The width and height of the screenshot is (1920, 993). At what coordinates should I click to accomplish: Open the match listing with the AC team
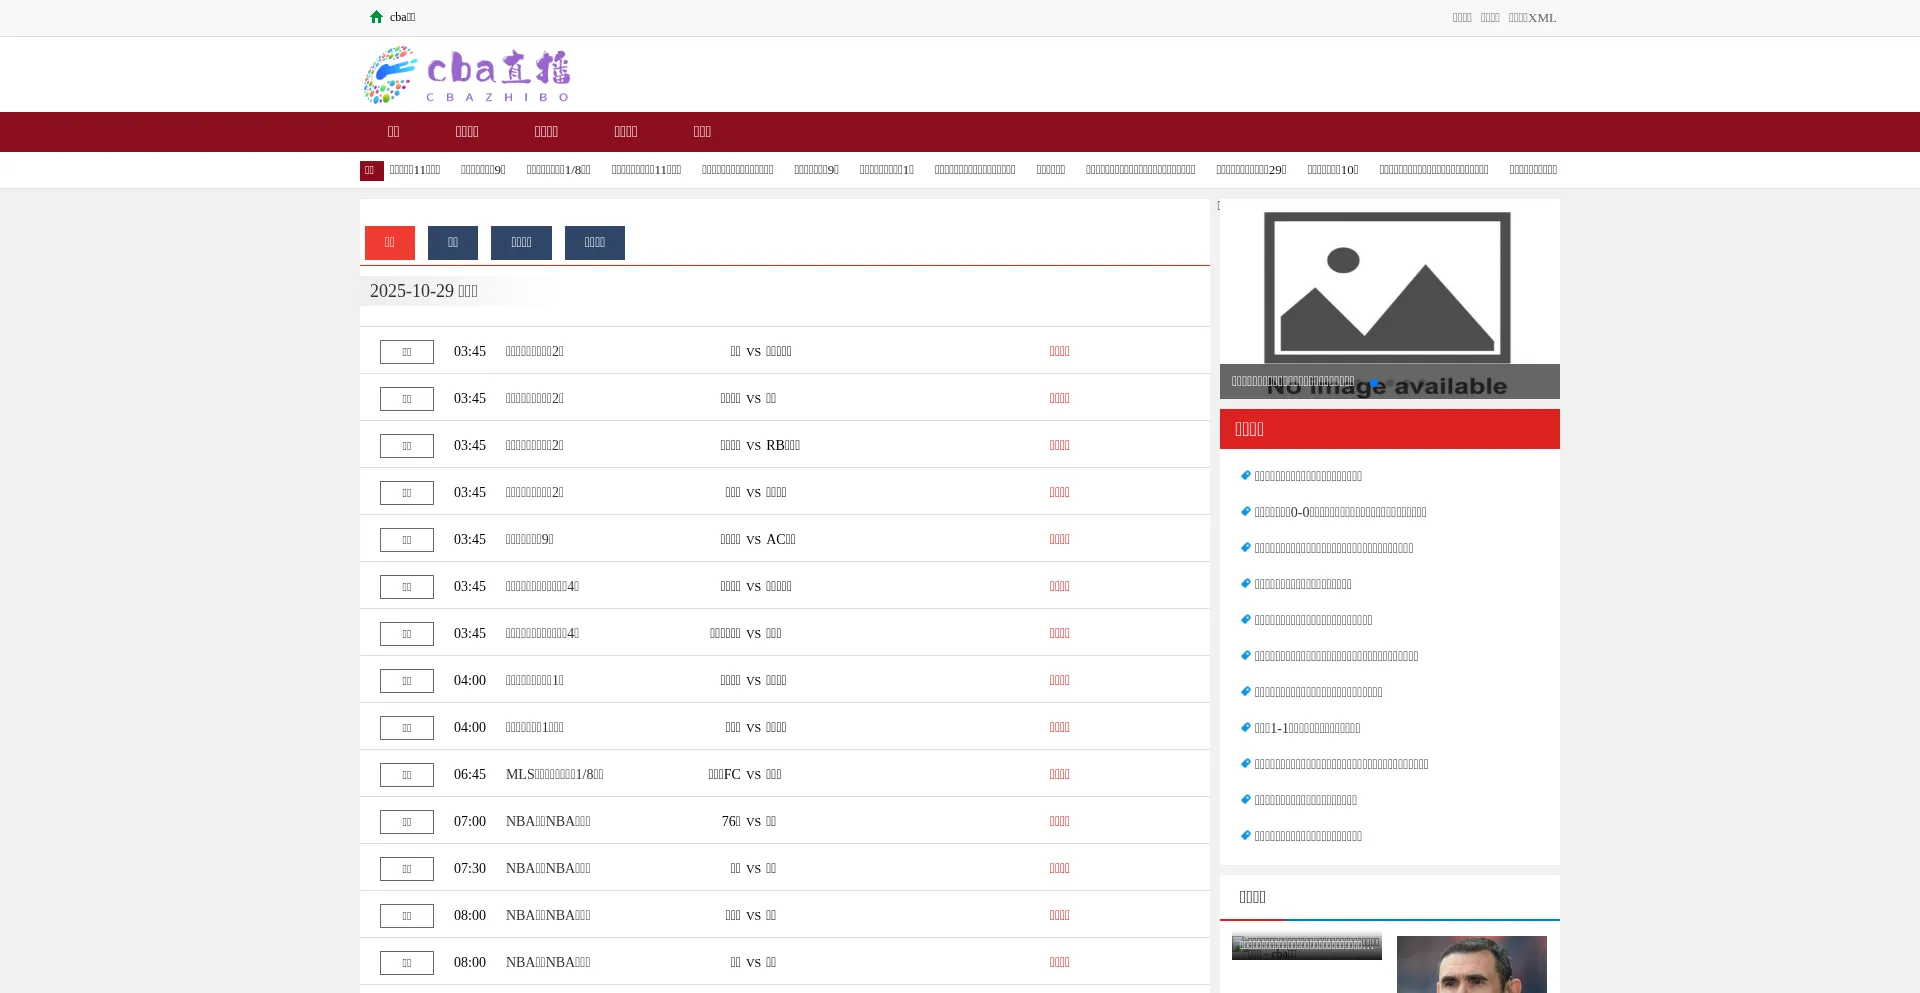click(758, 540)
